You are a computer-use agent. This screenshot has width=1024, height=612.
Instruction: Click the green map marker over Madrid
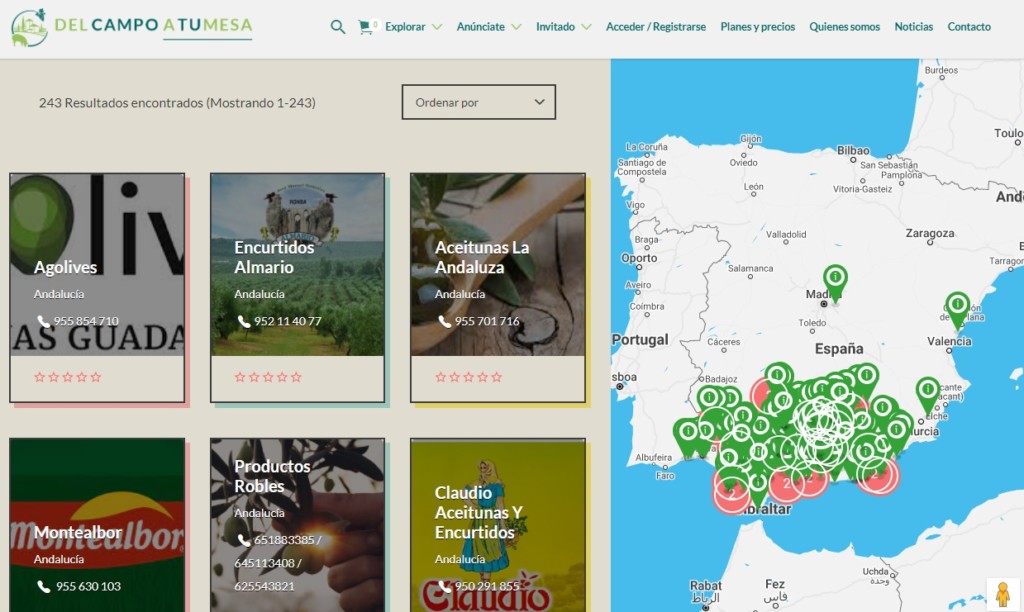pyautogui.click(x=835, y=279)
